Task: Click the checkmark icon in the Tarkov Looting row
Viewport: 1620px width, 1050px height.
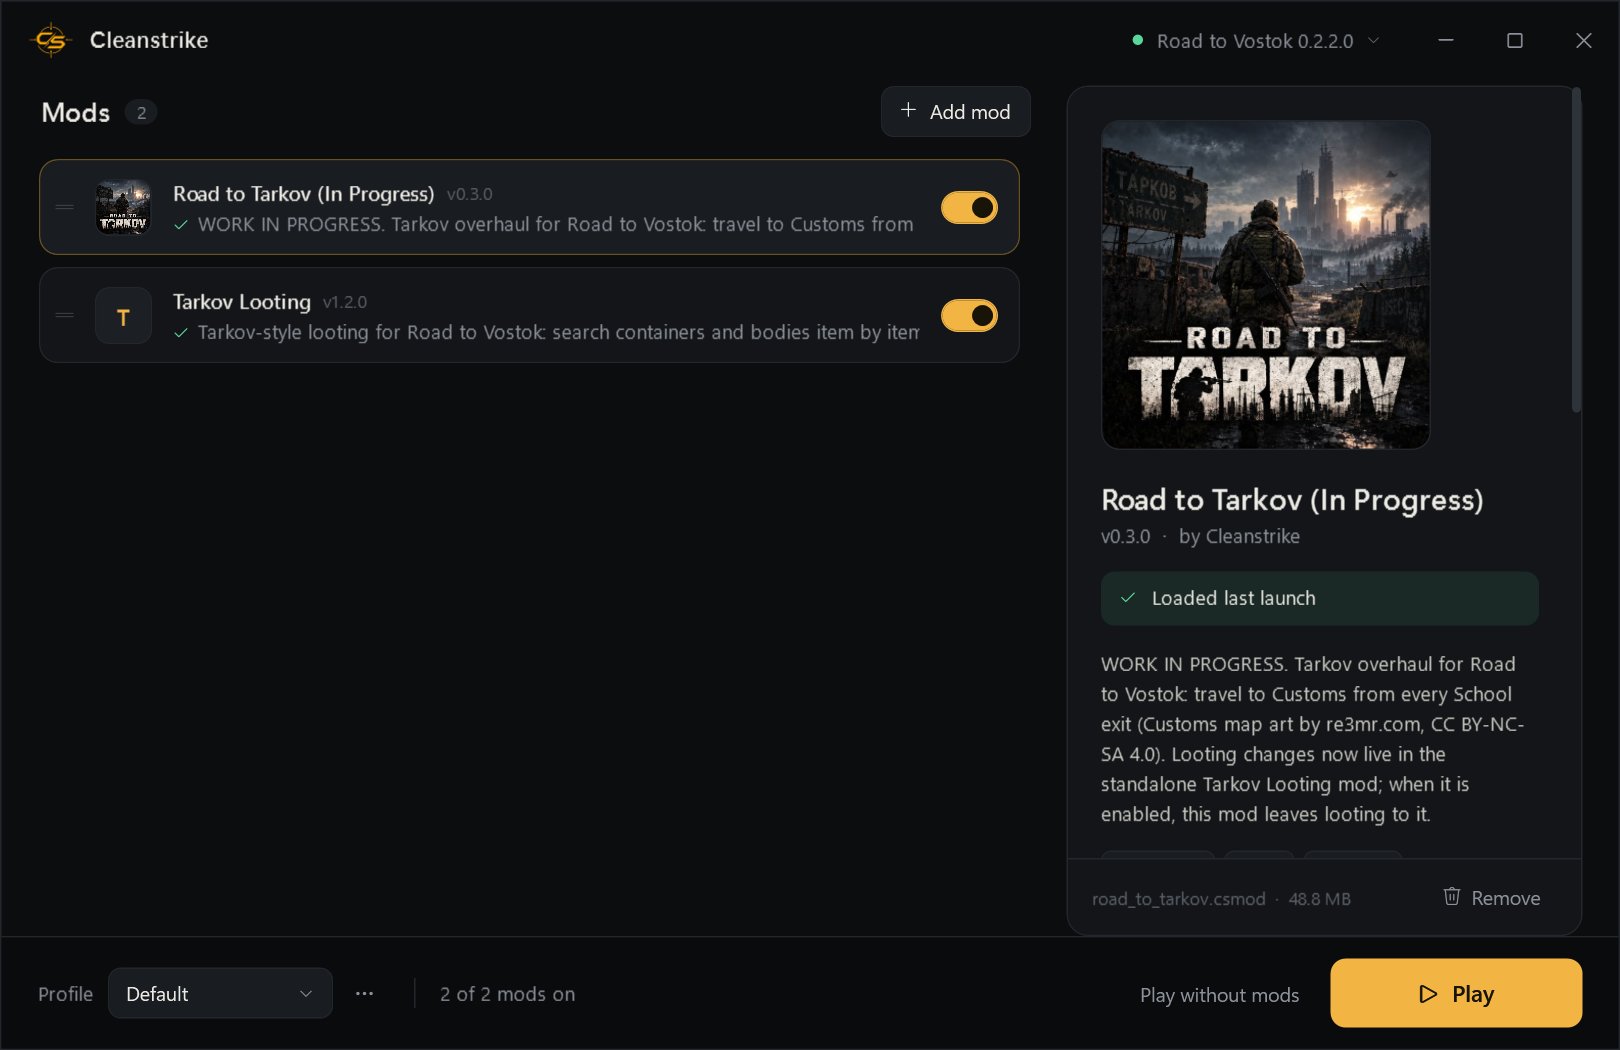Action: tap(181, 333)
